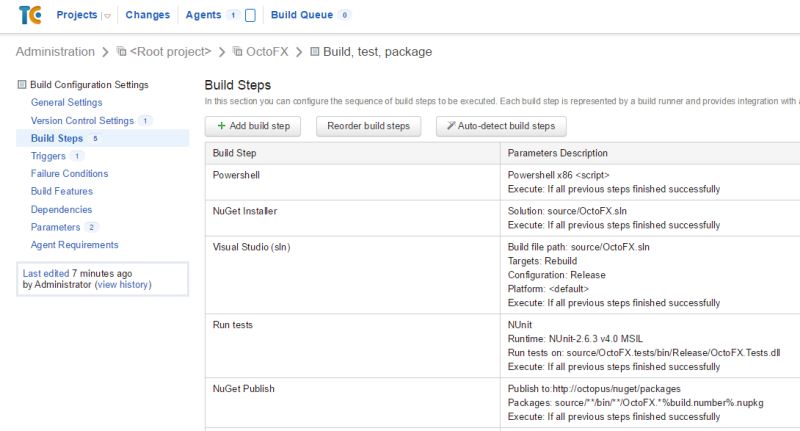Click the TeamCity logo icon
This screenshot has width=800, height=431.
click(x=30, y=15)
